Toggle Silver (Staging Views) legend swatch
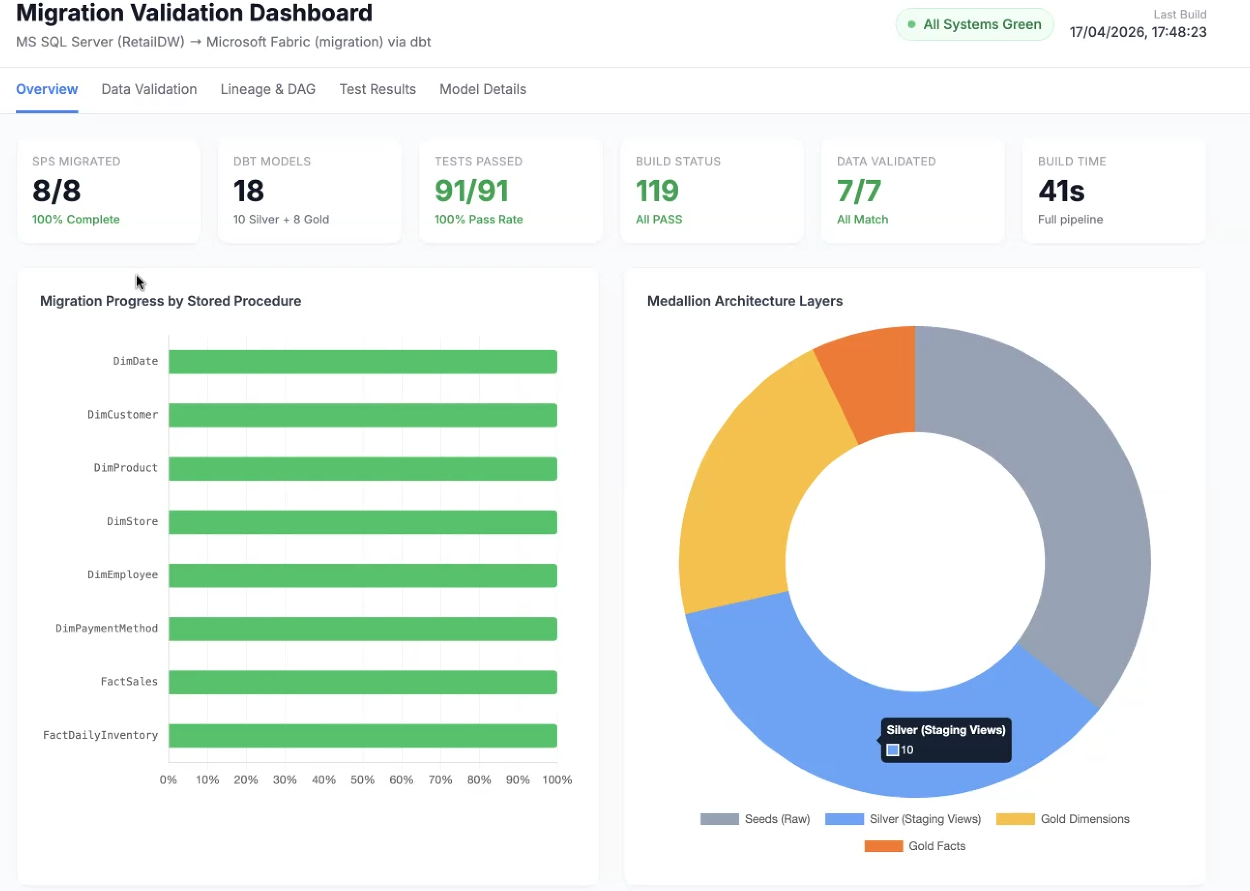 coord(844,819)
